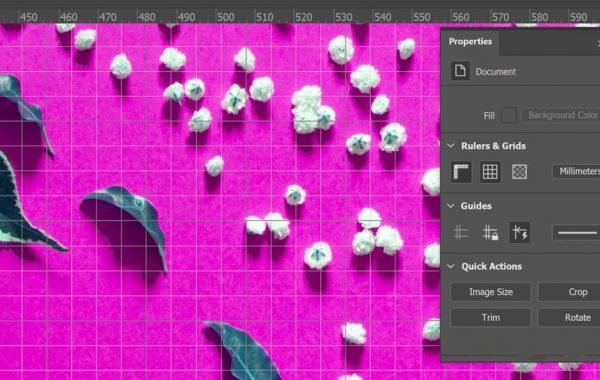Click the smart guides icon
This screenshot has width=600, height=380.
(x=520, y=232)
